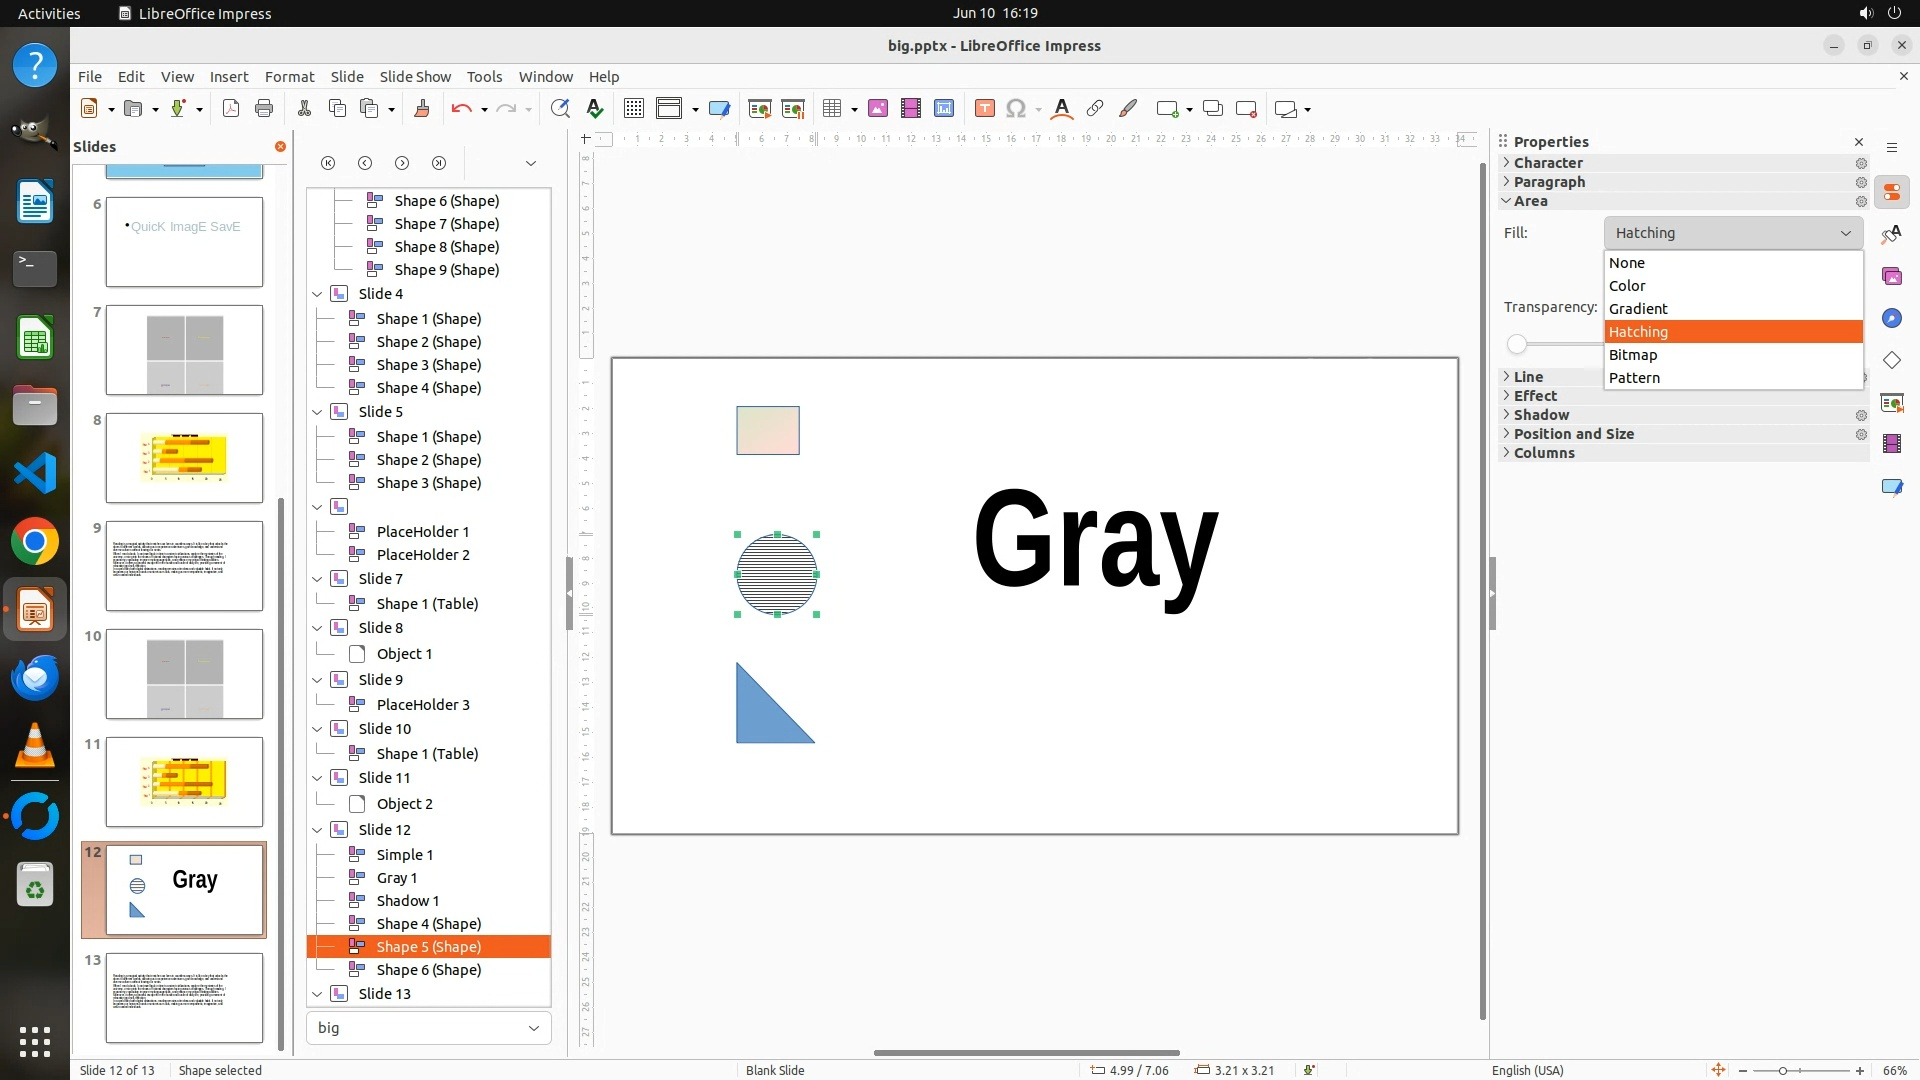Screen dimensions: 1920x1080
Task: Open the Gallery sidebar deck icon
Action: [1891, 276]
